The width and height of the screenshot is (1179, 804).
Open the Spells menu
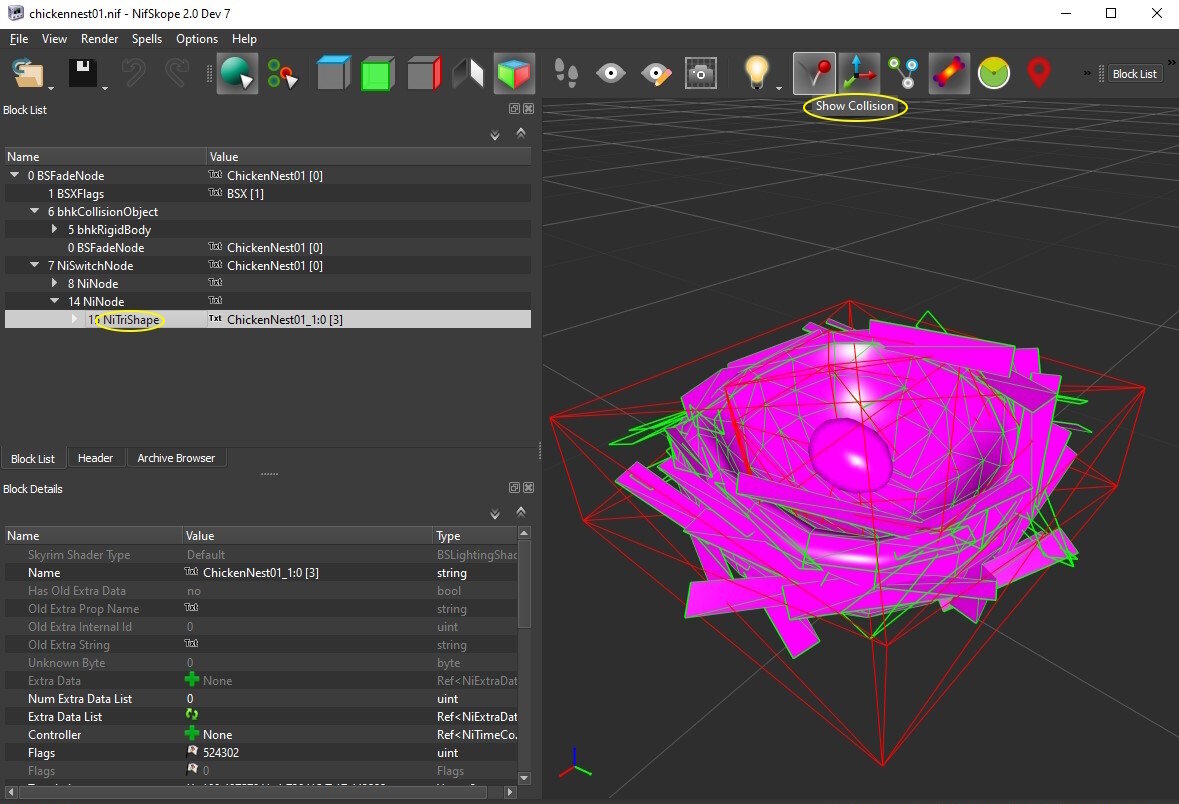pos(147,39)
